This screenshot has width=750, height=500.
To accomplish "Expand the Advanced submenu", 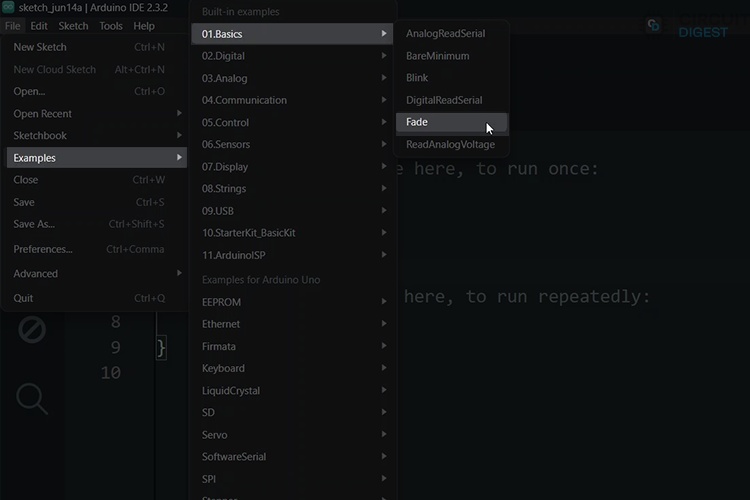I will (96, 274).
